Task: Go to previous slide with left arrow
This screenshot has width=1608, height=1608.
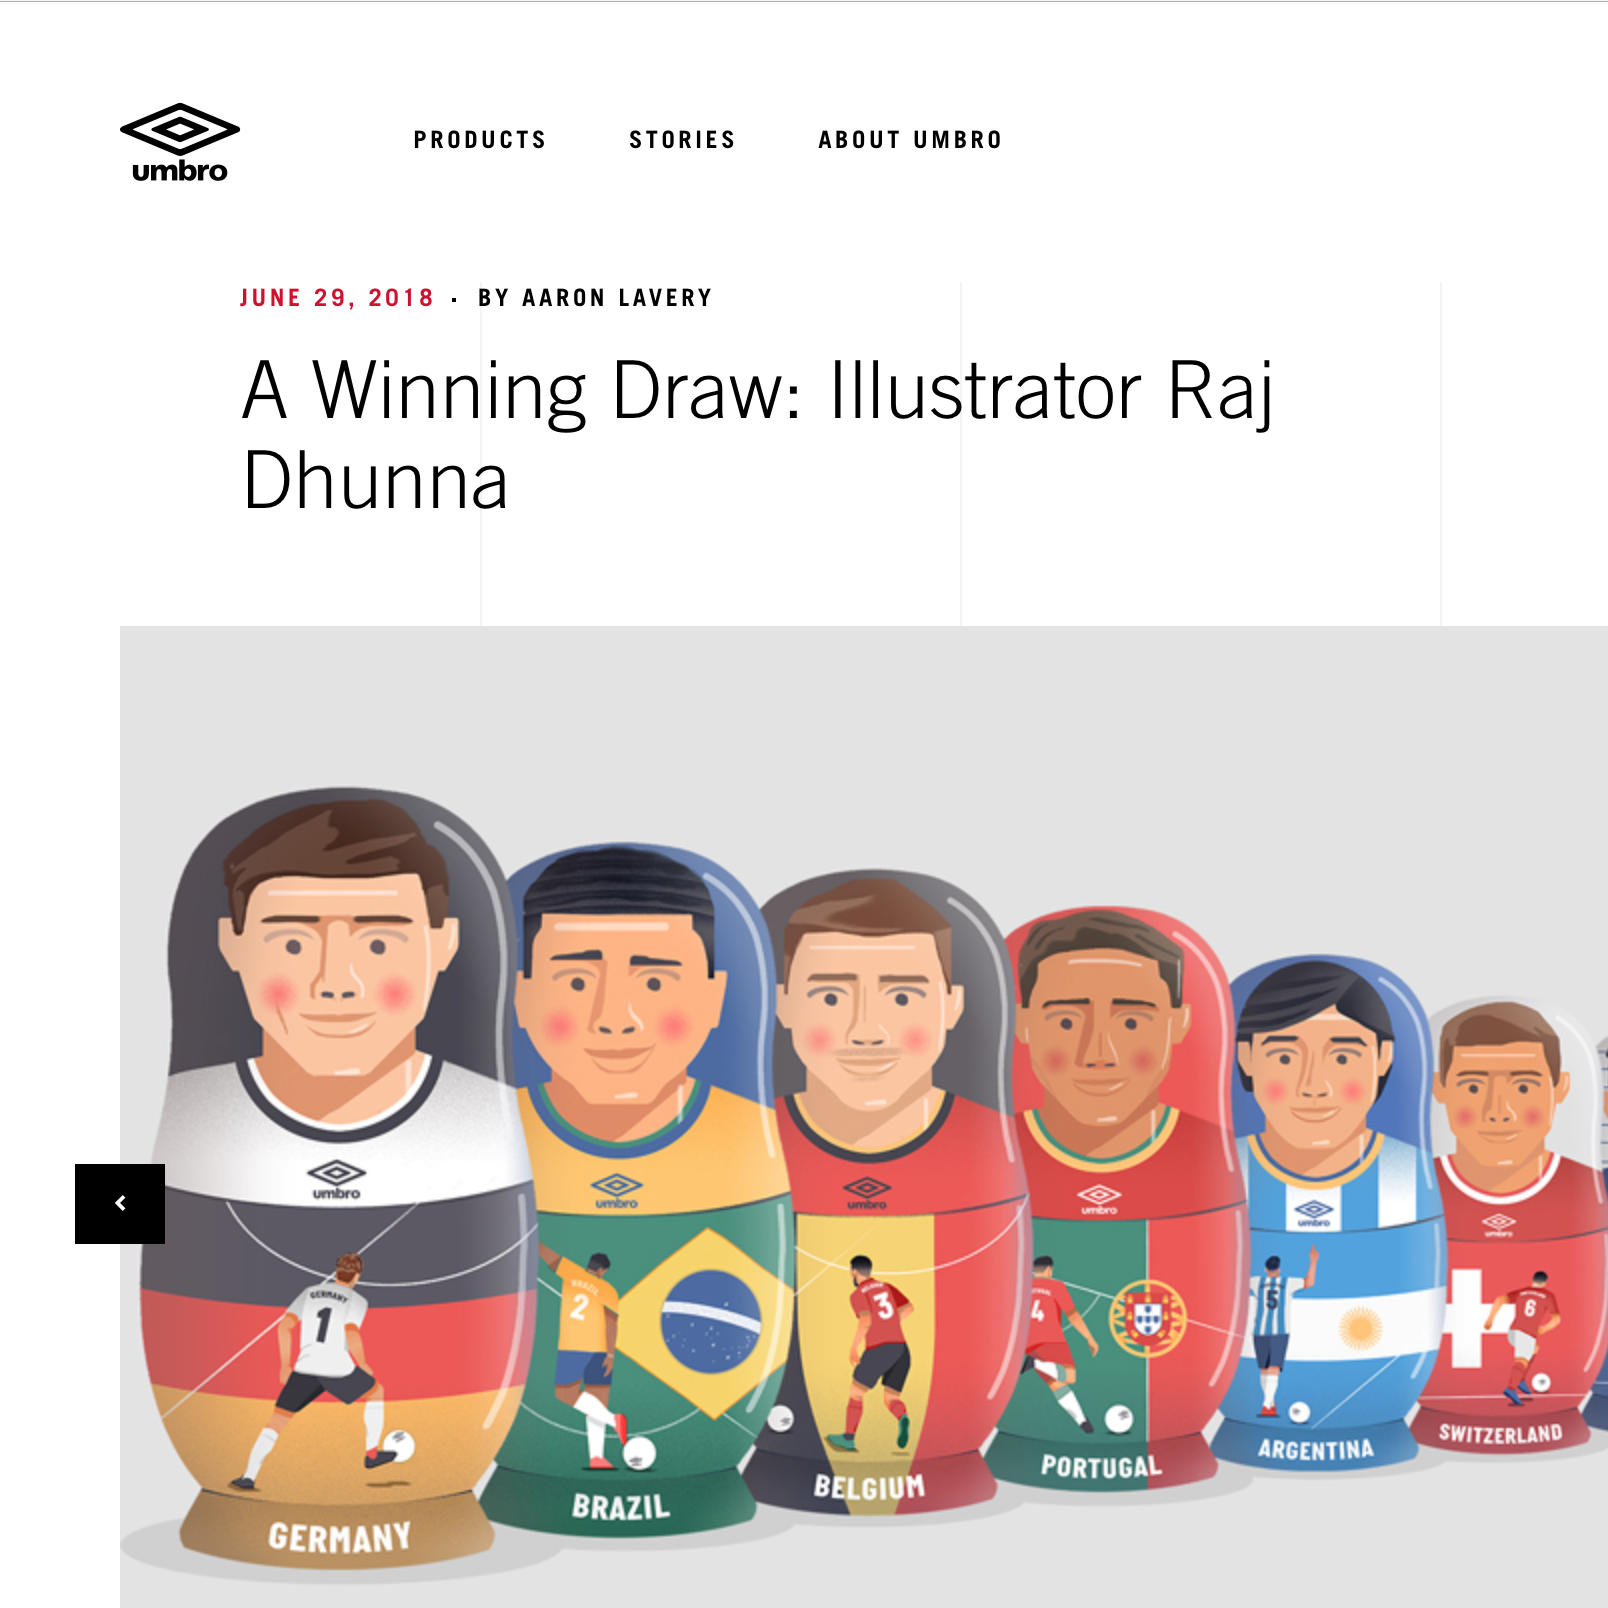Action: [x=120, y=1203]
